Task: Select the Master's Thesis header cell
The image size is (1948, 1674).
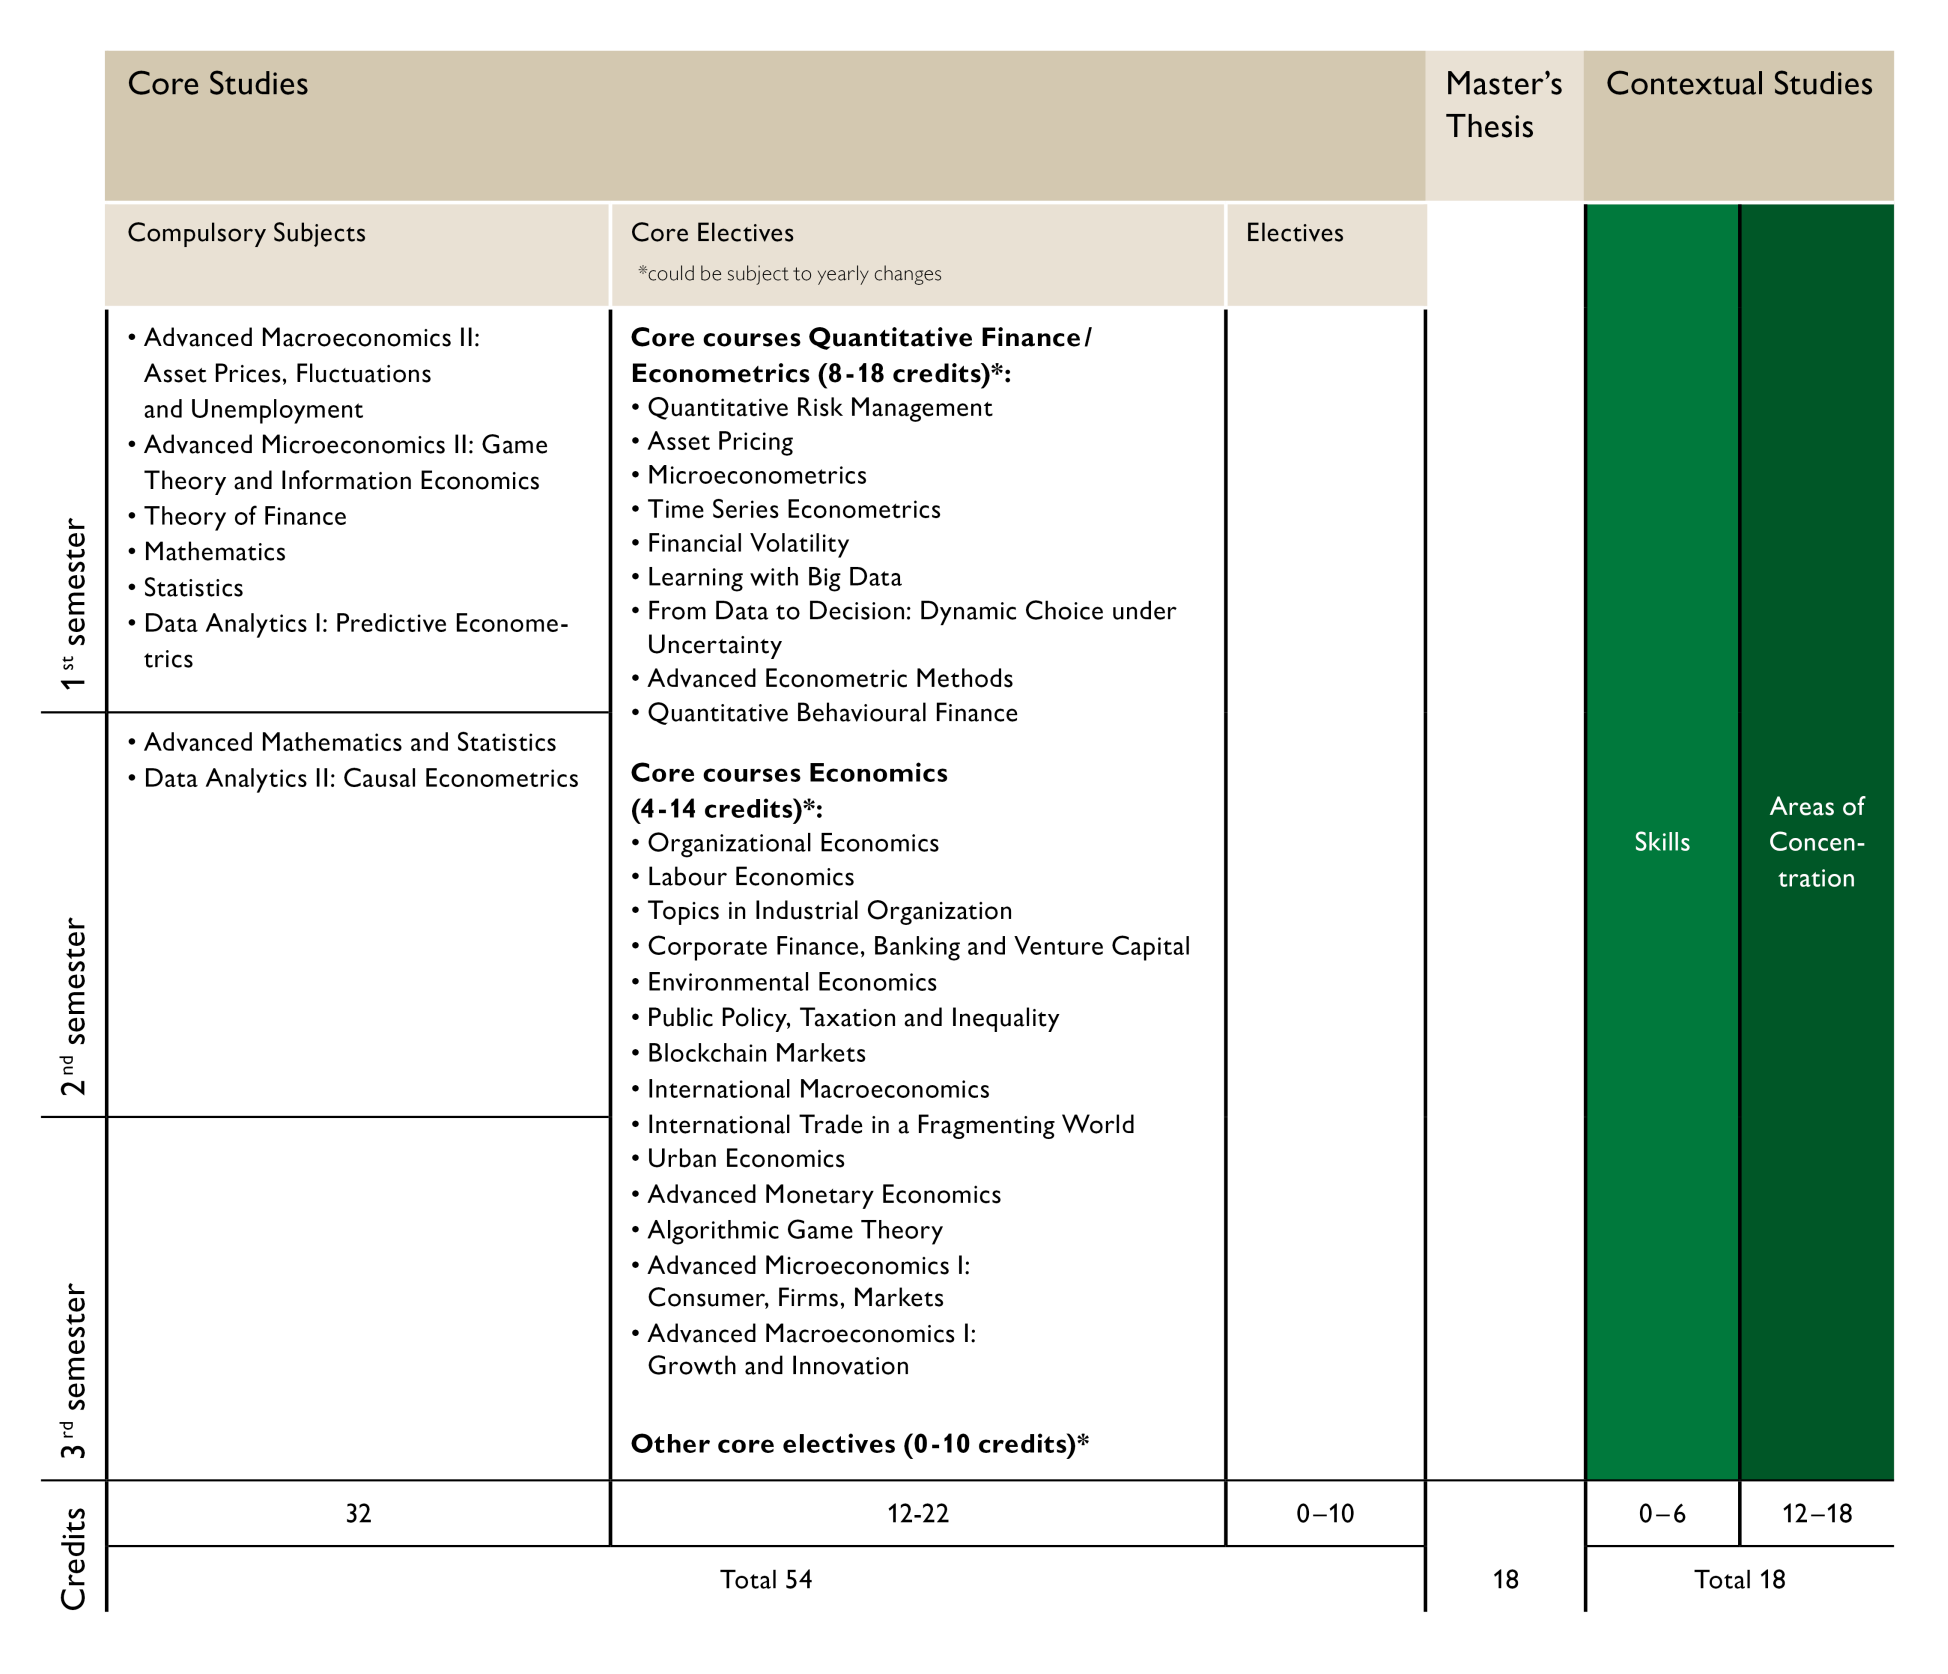Action: [x=1503, y=105]
